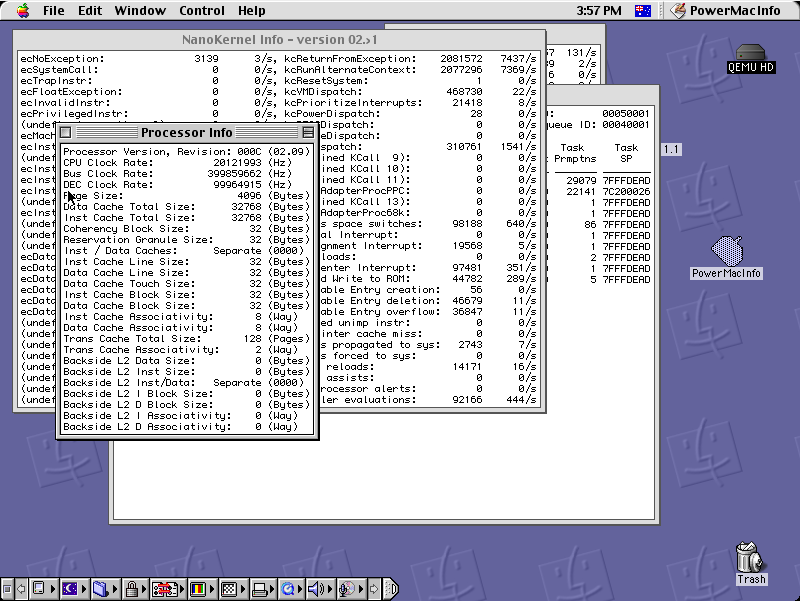Viewport: 800px width, 601px height.
Task: Click the 'ecFloatException:' label
Action: coord(71,92)
